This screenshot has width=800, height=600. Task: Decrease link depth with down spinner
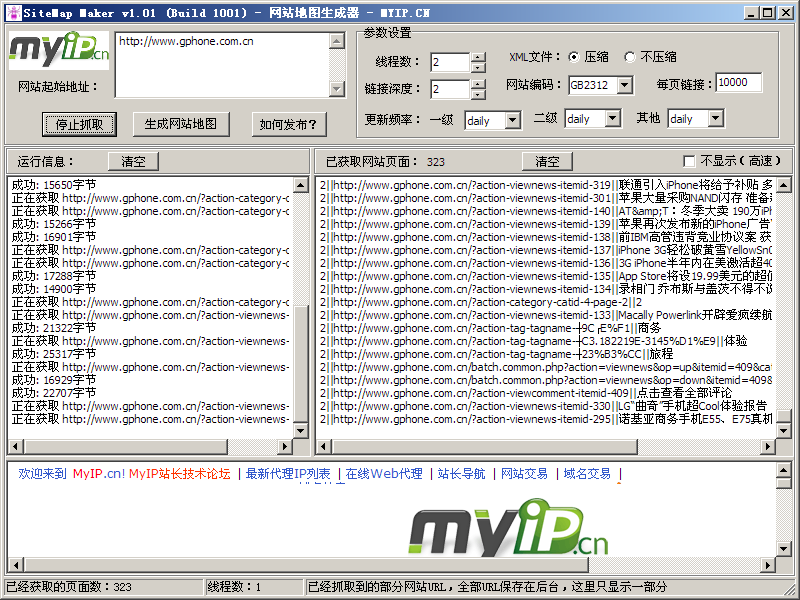pyautogui.click(x=478, y=94)
